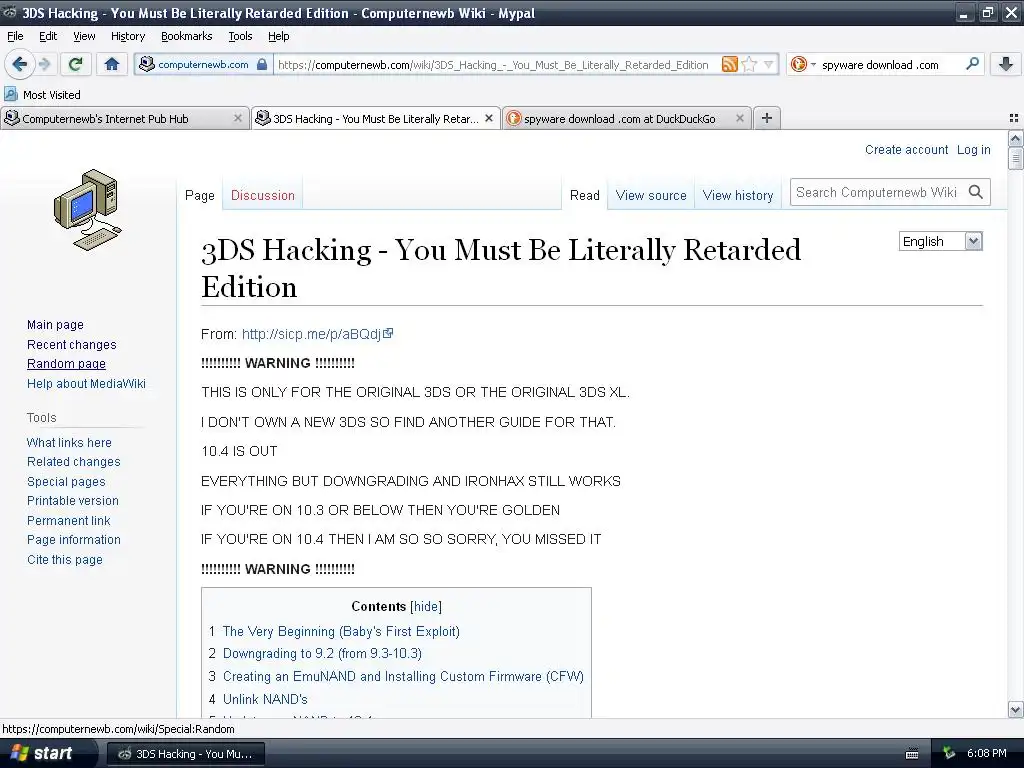Switch to spyware download DuckDuckGo tab
Screen dimensions: 1024x768
coord(627,118)
